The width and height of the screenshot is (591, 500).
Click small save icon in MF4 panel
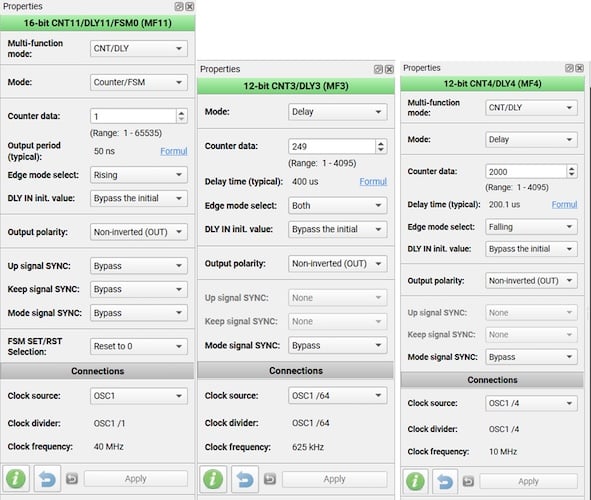pyautogui.click(x=468, y=481)
